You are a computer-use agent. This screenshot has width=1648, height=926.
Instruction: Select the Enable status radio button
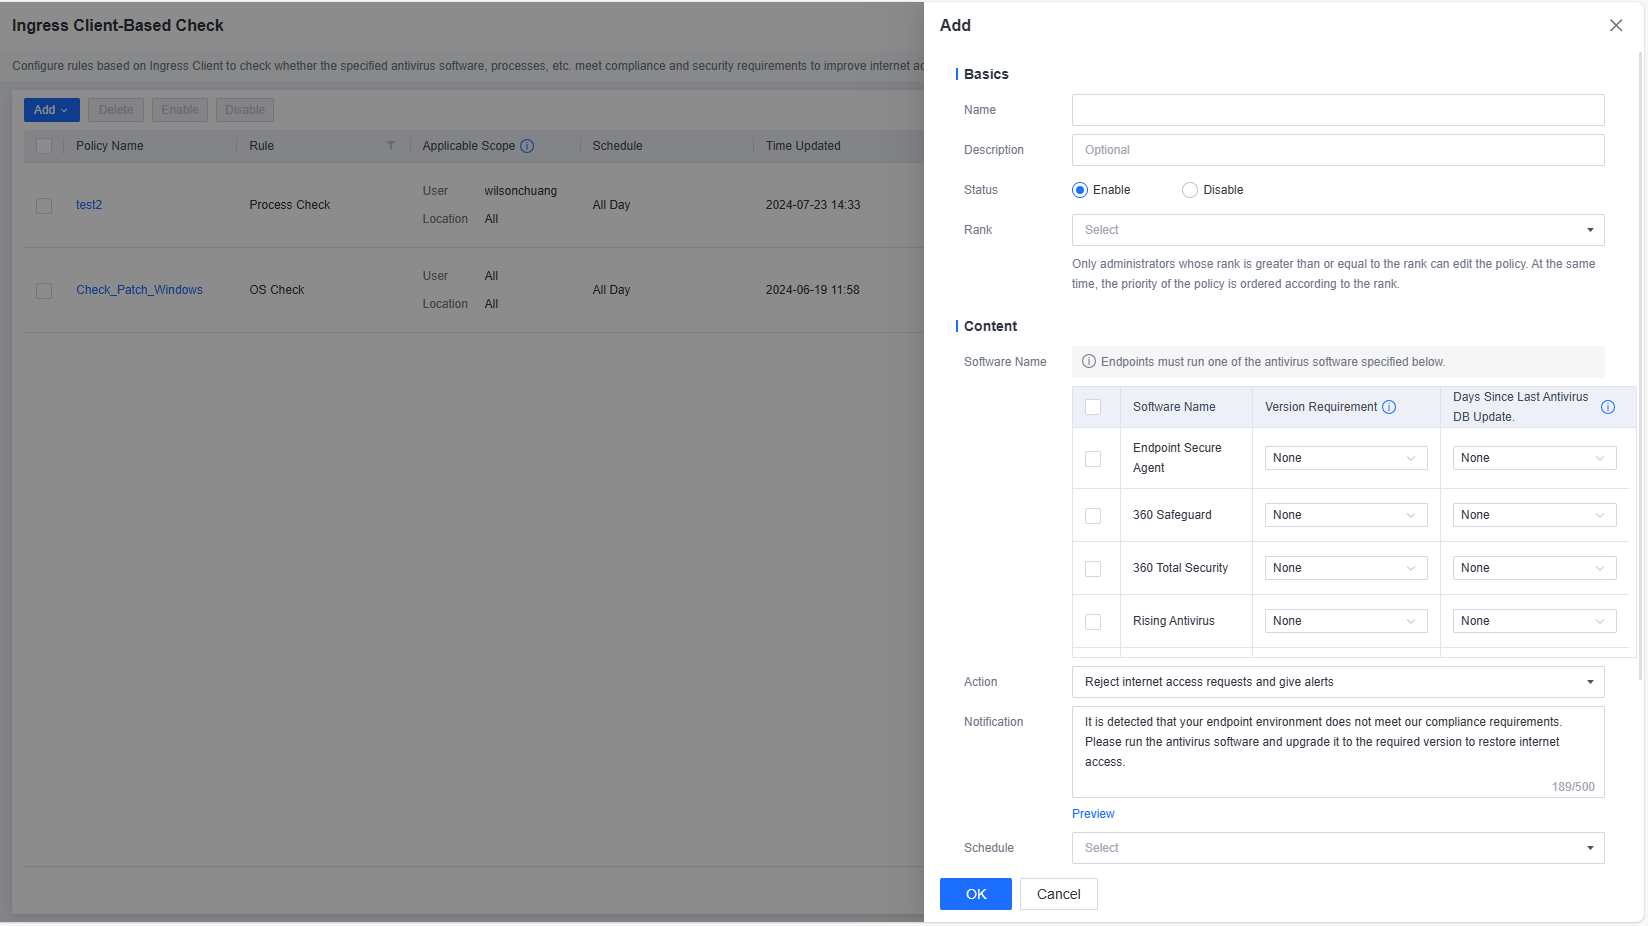point(1080,190)
